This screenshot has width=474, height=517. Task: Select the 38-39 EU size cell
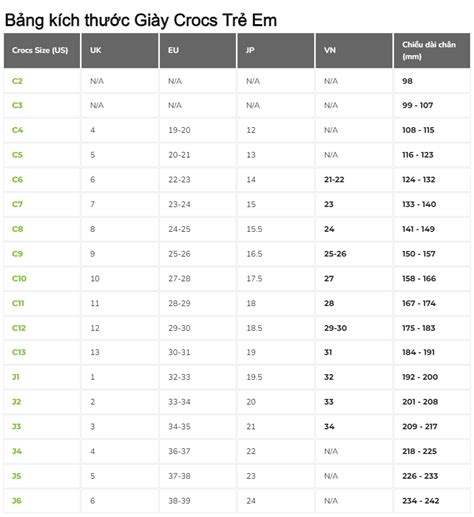pyautogui.click(x=179, y=501)
